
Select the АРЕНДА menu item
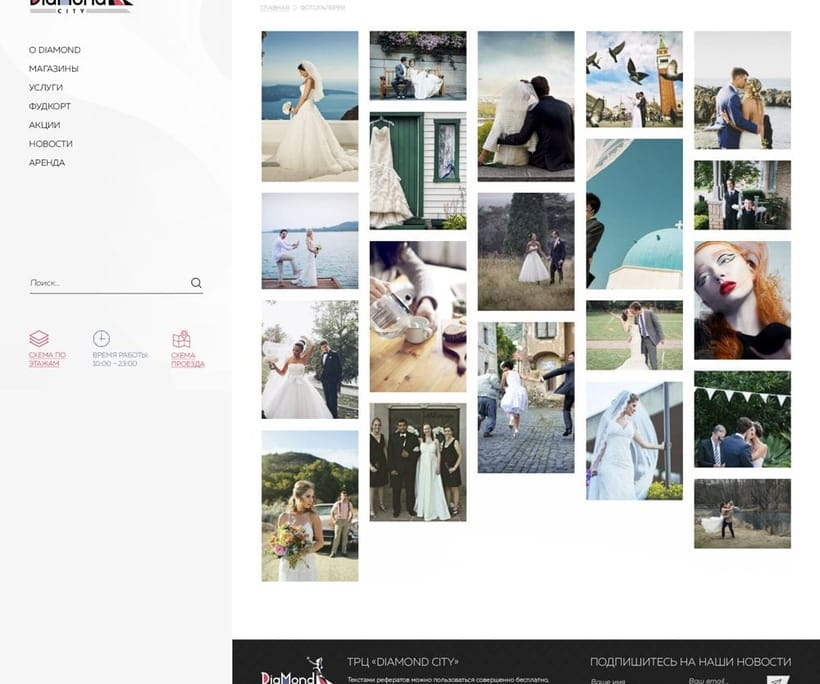coord(47,163)
